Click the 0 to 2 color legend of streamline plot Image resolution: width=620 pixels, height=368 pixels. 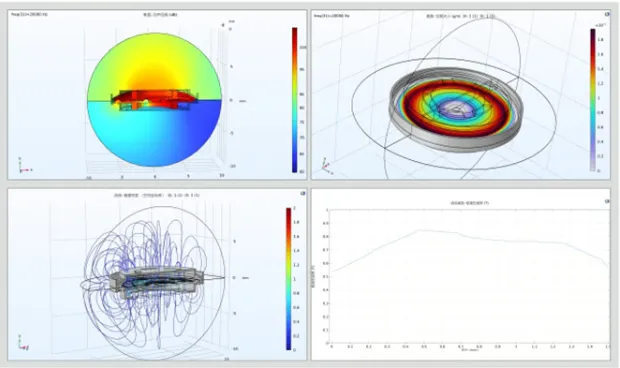289,279
